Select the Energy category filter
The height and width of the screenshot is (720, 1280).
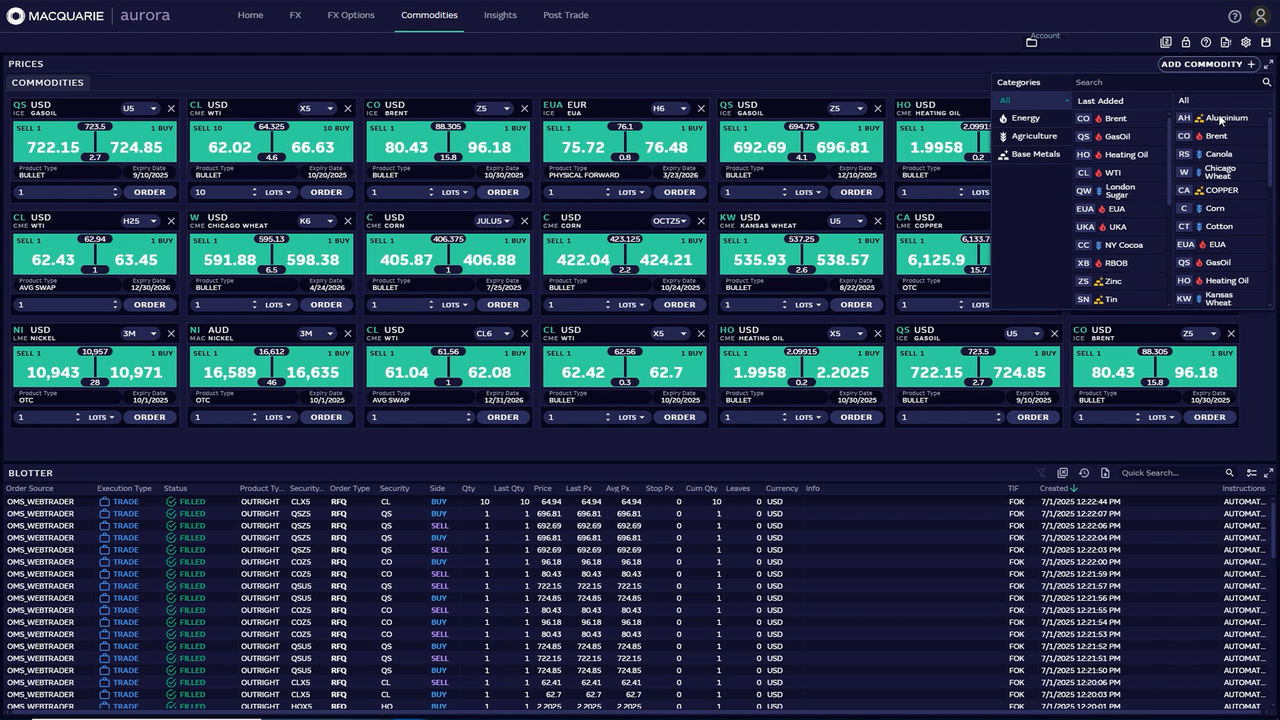1025,118
